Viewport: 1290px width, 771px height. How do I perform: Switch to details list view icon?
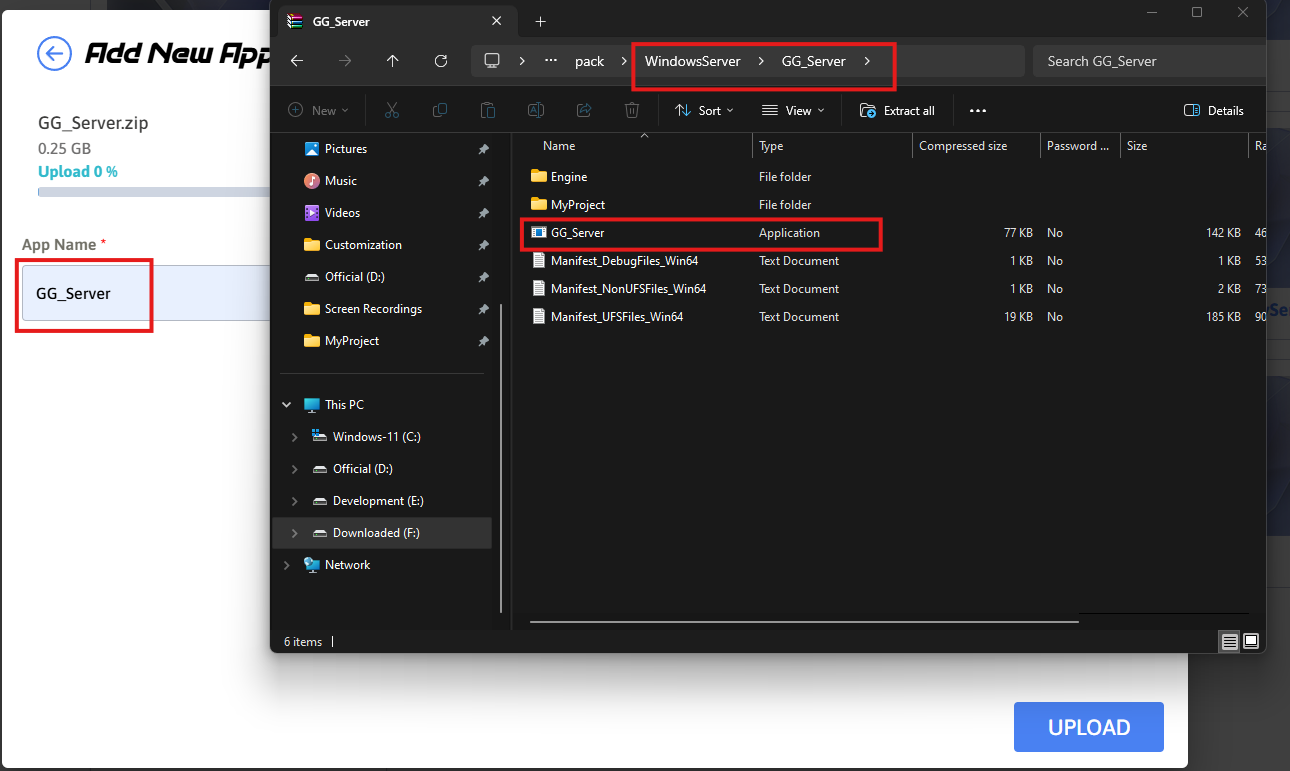tap(1229, 641)
